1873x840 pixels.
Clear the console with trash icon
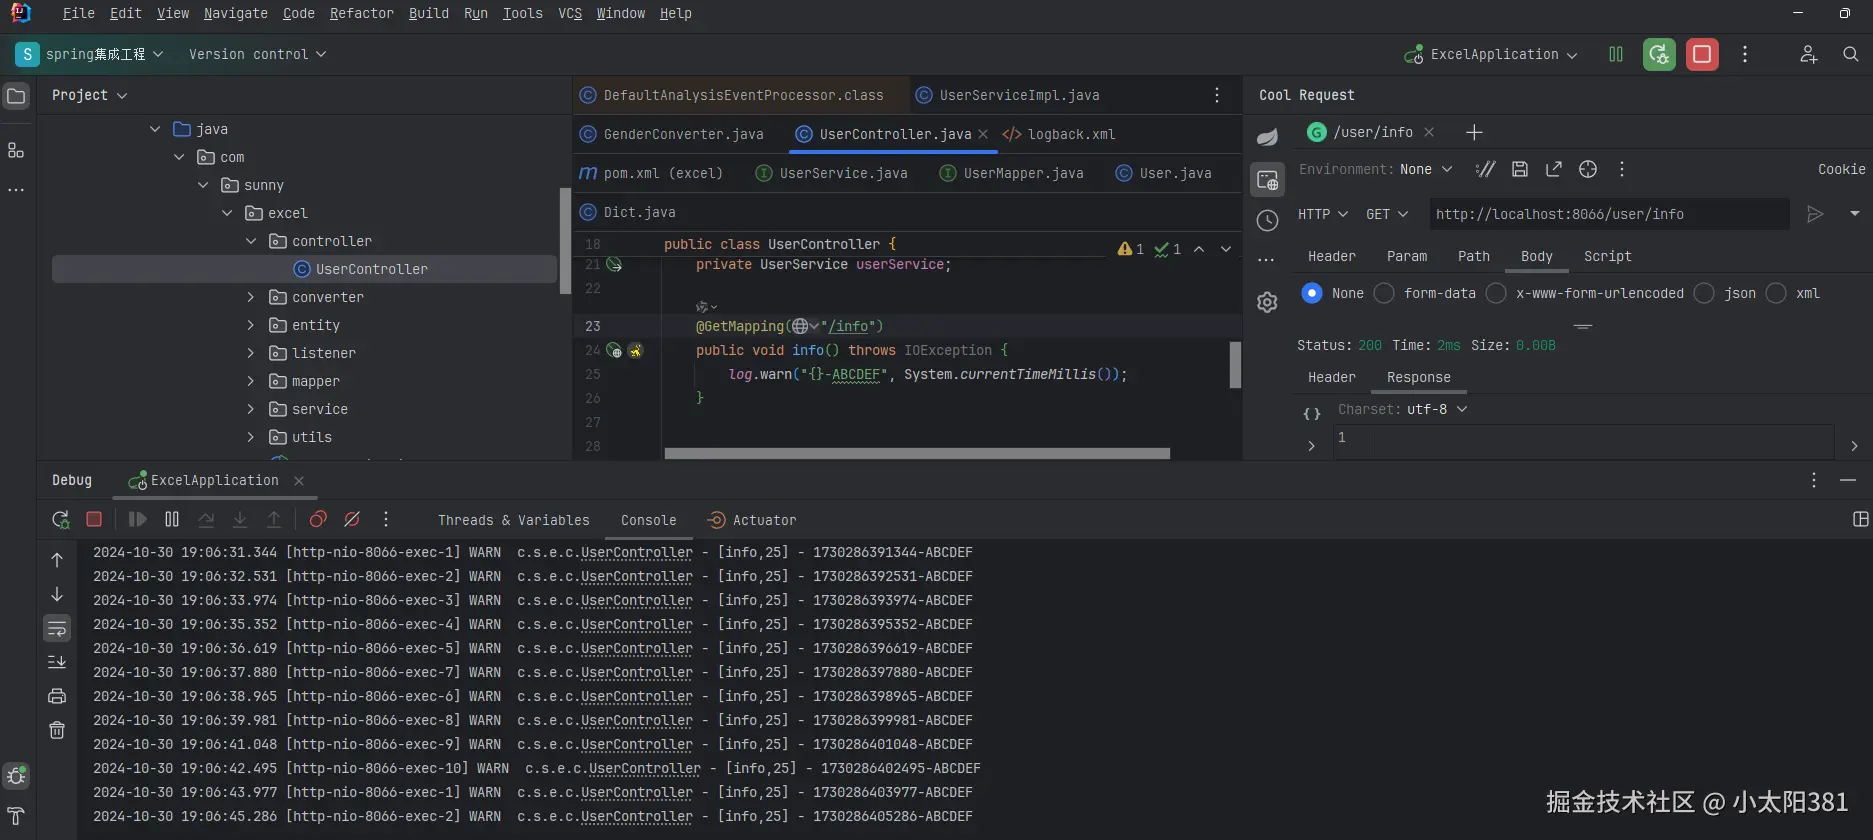pyautogui.click(x=57, y=730)
